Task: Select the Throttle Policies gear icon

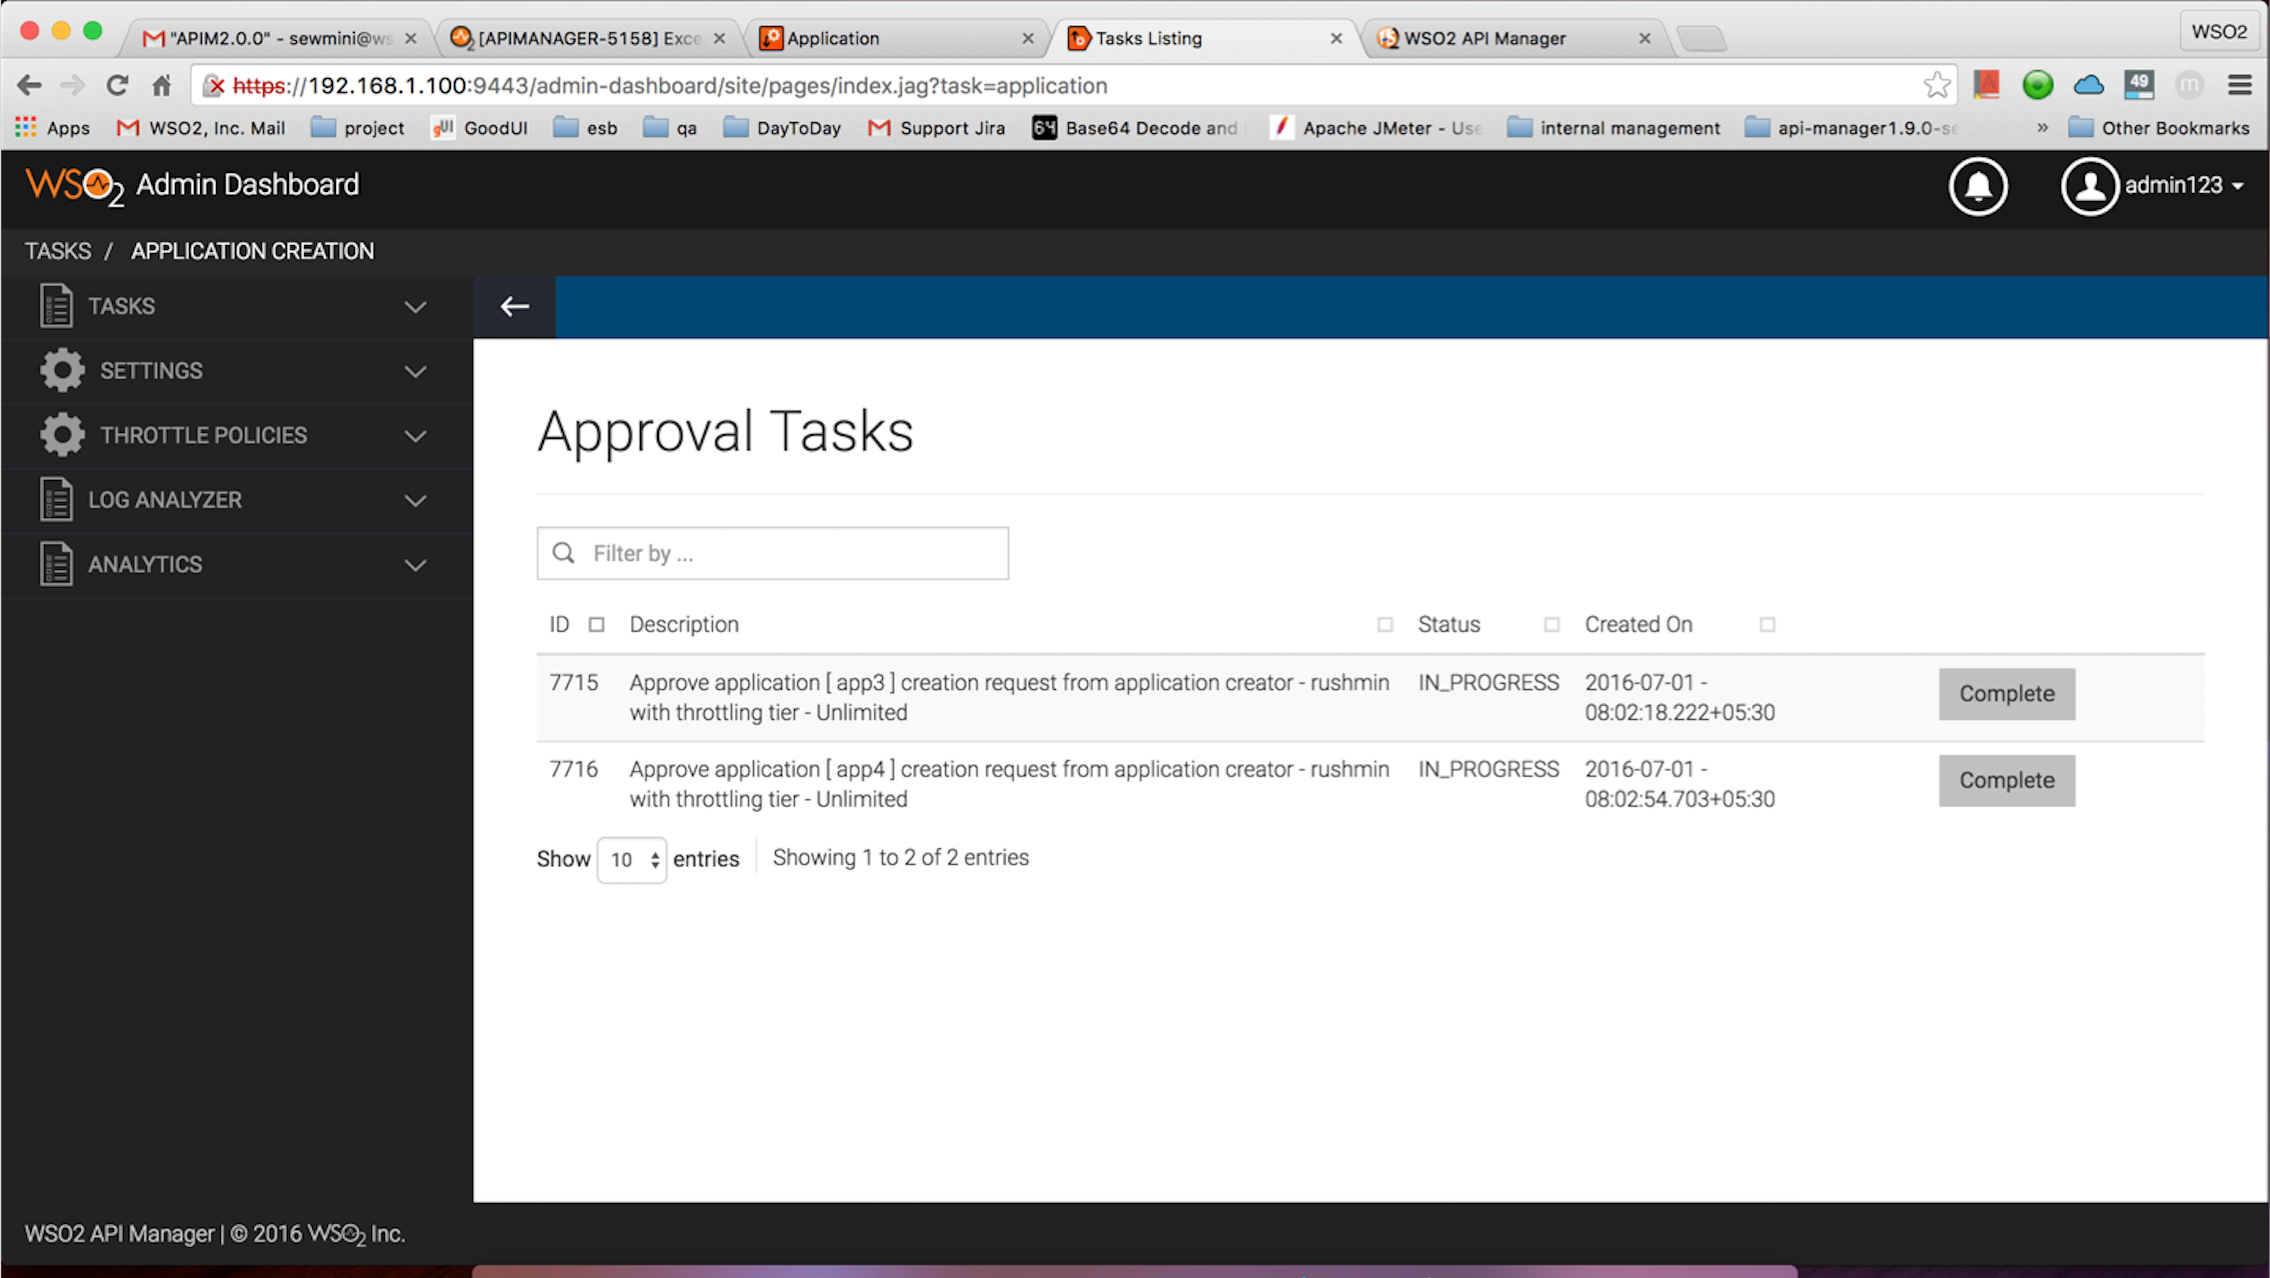Action: point(61,435)
